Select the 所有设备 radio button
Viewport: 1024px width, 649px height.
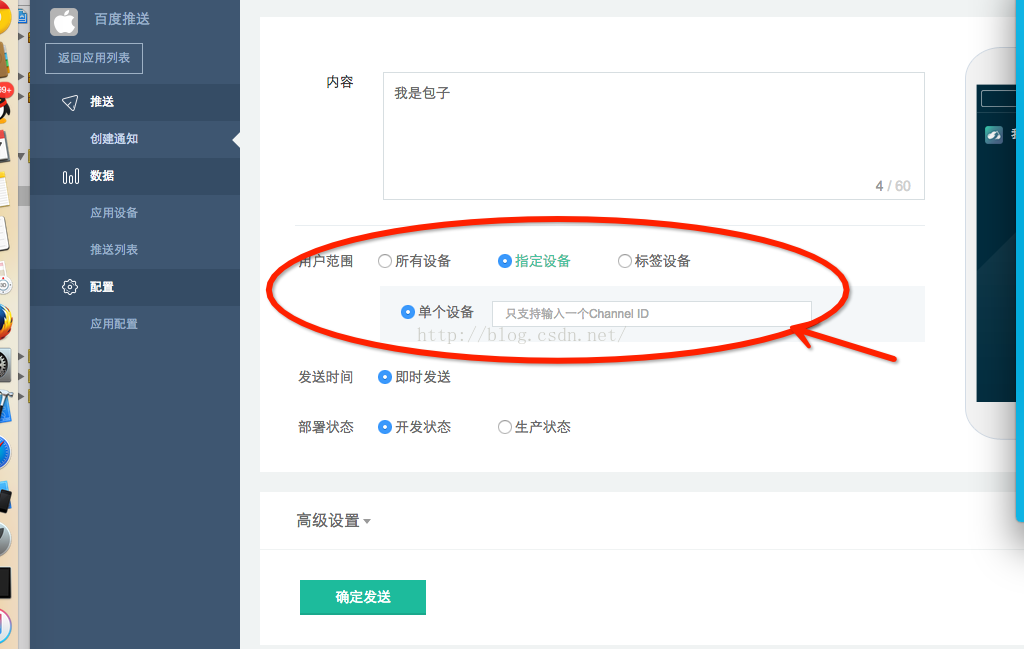(385, 261)
